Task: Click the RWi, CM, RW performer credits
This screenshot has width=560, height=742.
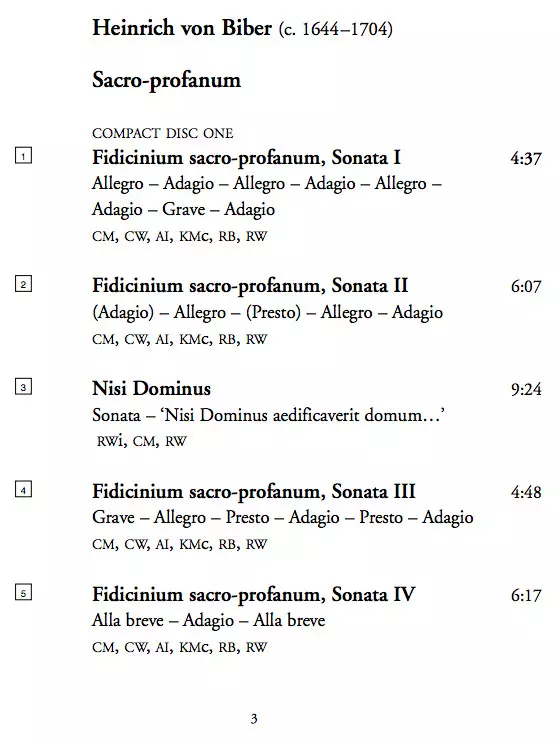Action: pyautogui.click(x=142, y=441)
